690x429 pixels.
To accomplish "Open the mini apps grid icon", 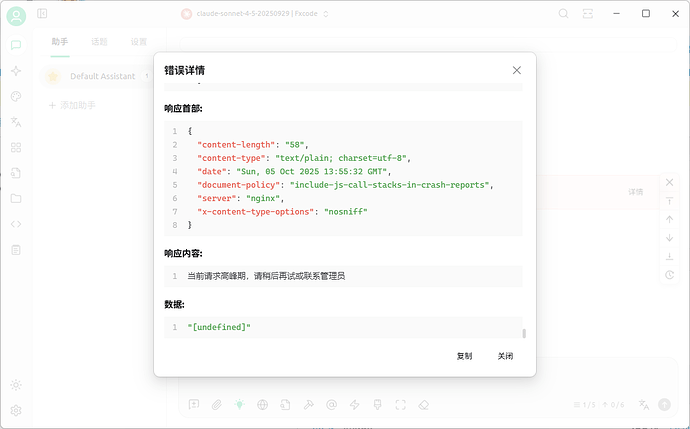I will [16, 147].
